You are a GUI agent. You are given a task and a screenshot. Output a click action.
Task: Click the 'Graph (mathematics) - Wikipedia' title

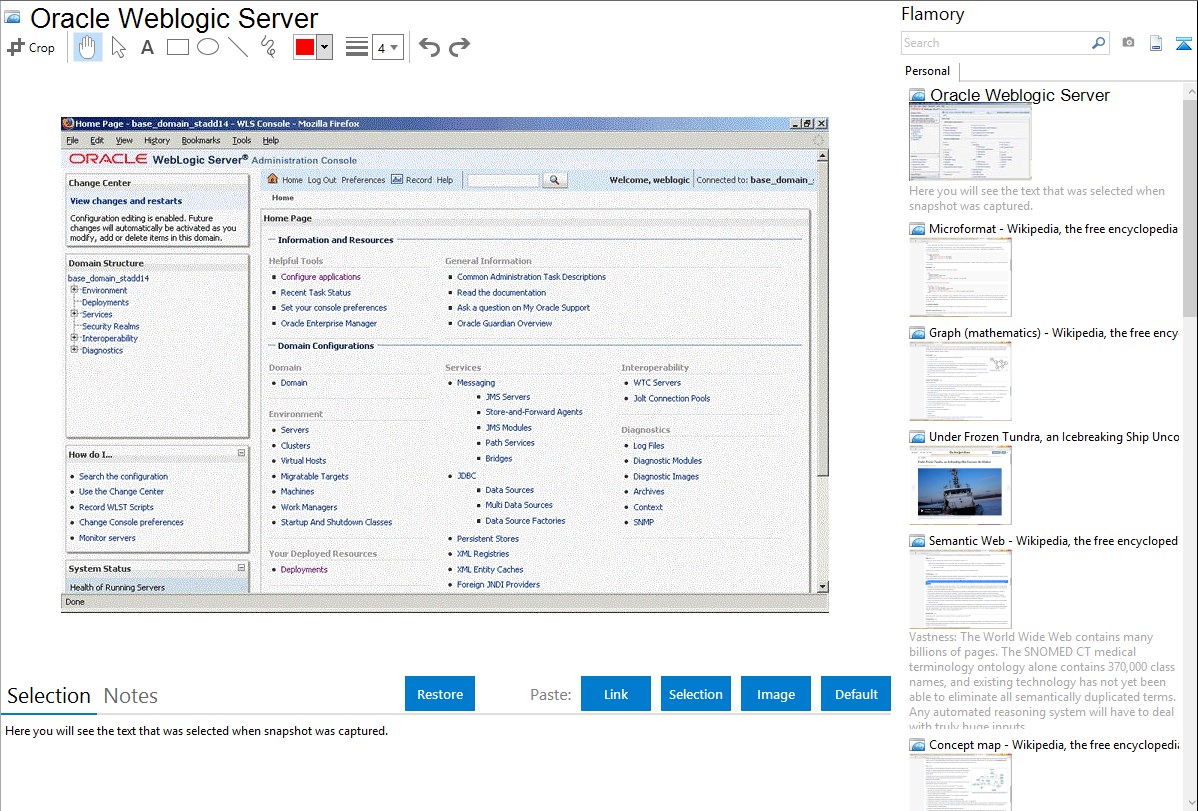pyautogui.click(x=1053, y=333)
